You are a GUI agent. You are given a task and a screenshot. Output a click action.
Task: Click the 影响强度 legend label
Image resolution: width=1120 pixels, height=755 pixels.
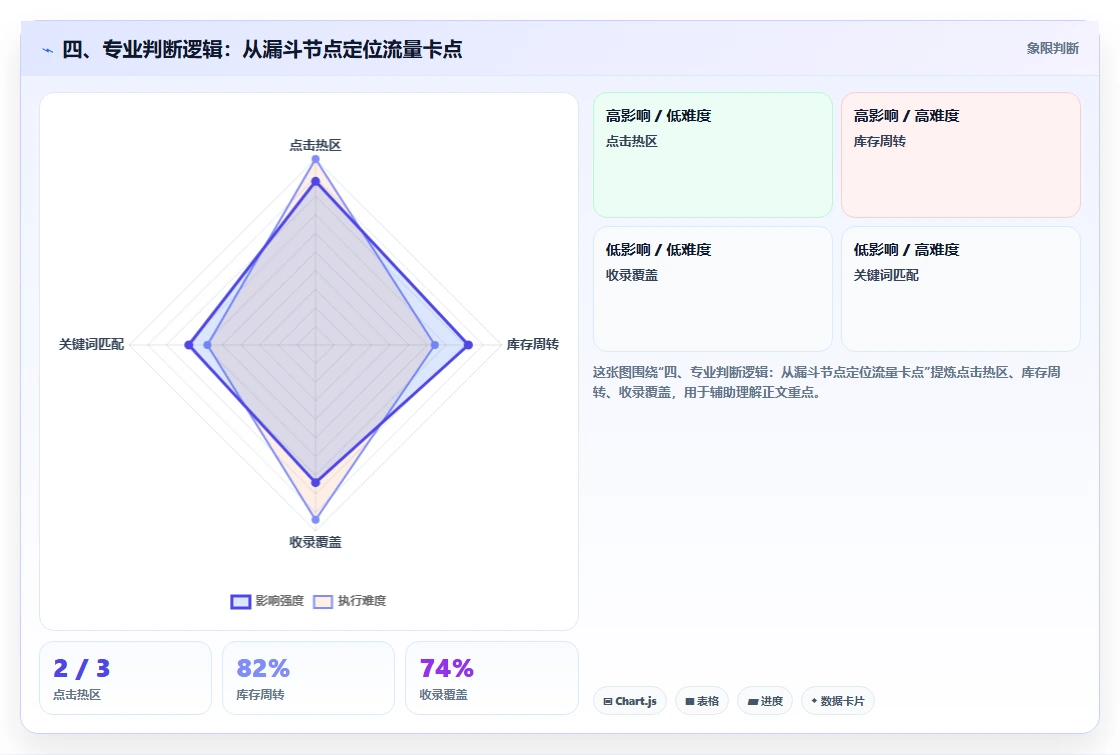(x=280, y=601)
